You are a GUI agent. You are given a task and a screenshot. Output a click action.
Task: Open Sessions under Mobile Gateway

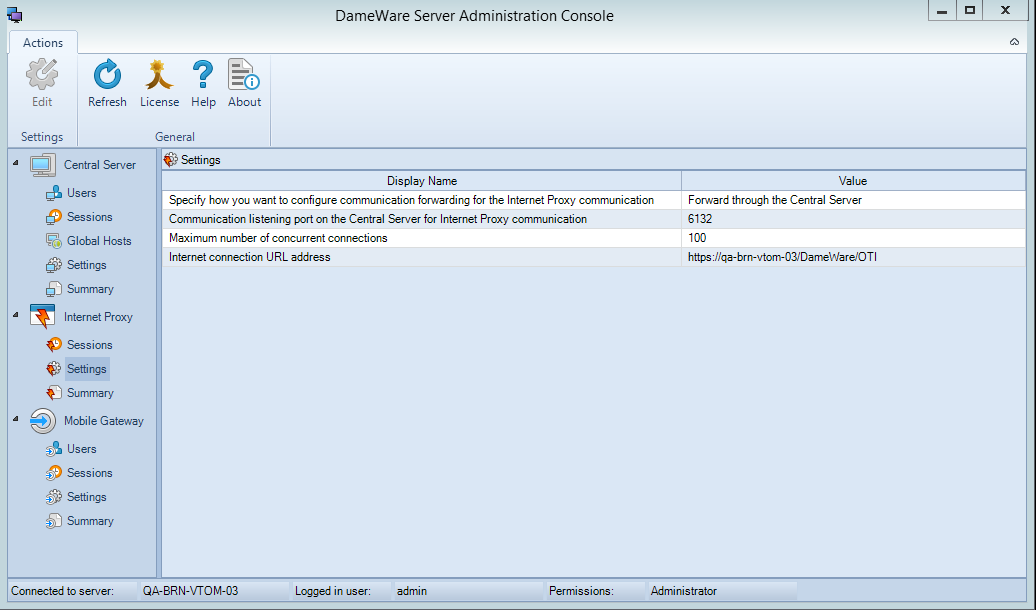(x=90, y=473)
